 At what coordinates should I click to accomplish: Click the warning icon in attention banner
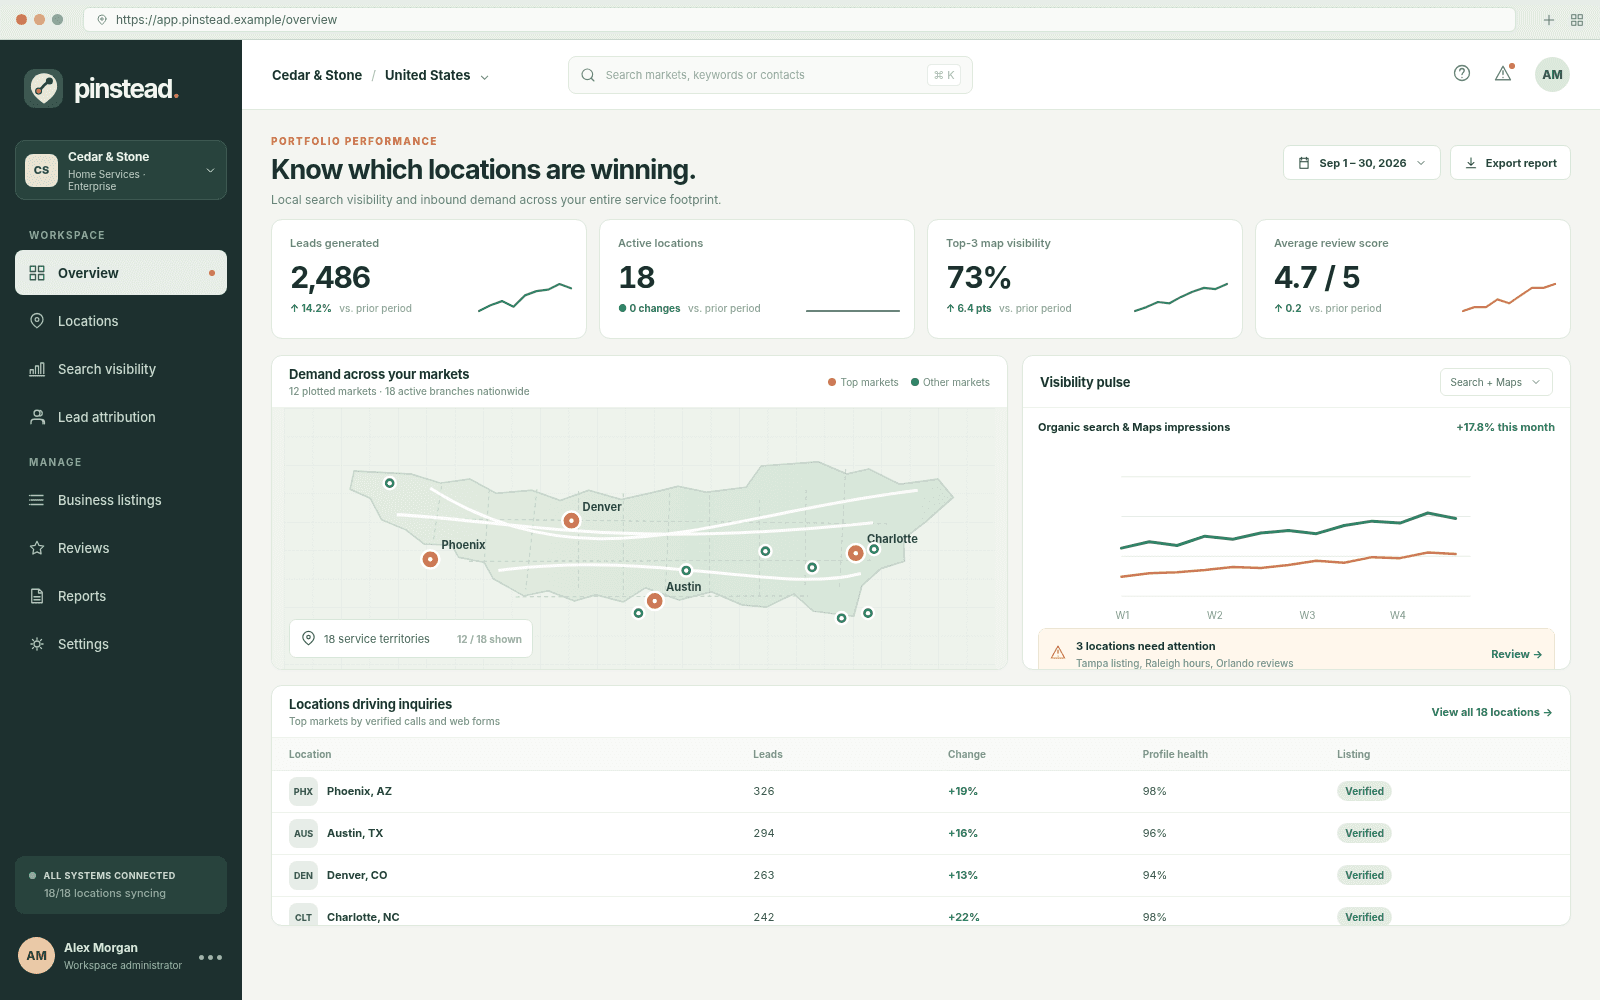pos(1058,653)
